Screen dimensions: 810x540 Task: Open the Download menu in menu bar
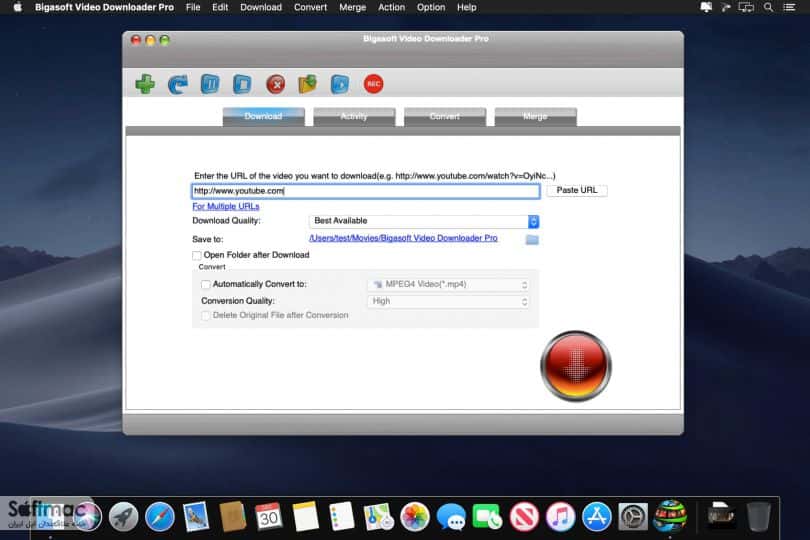(261, 7)
